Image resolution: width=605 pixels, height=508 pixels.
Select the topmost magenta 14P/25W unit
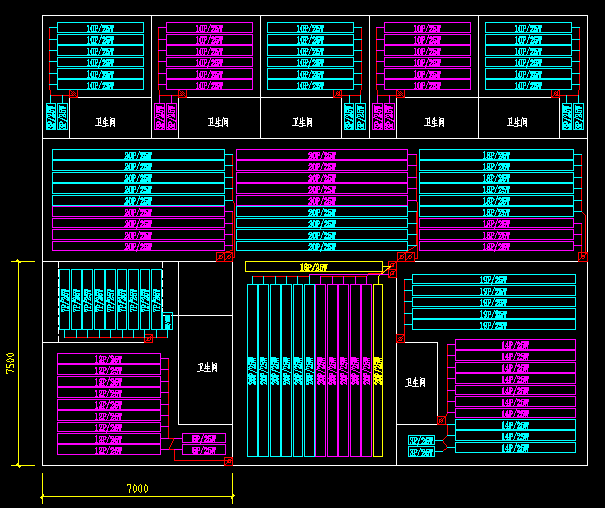pyautogui.click(x=514, y=345)
